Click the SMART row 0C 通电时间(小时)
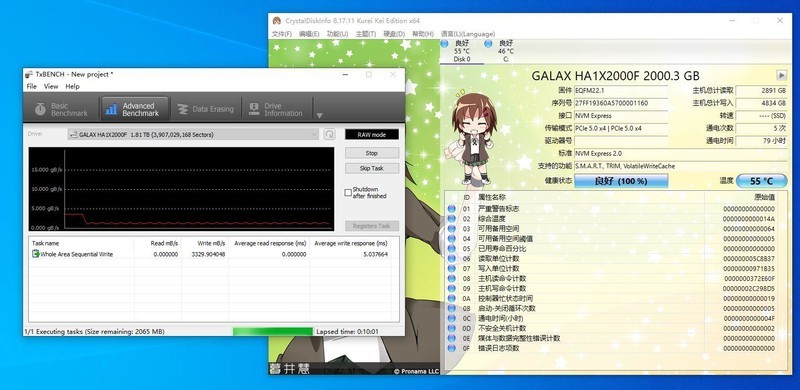Image resolution: width=800 pixels, height=390 pixels. coord(612,318)
